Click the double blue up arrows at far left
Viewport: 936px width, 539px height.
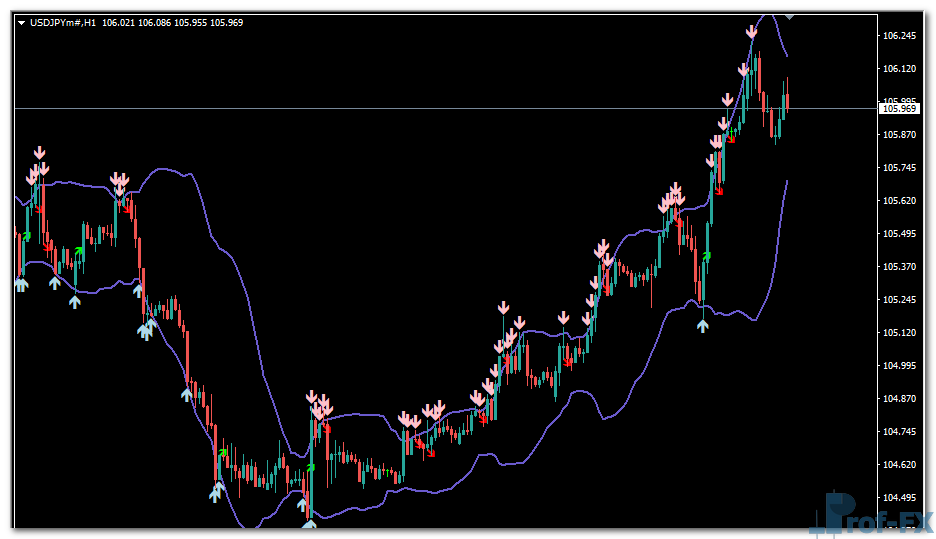point(21,285)
